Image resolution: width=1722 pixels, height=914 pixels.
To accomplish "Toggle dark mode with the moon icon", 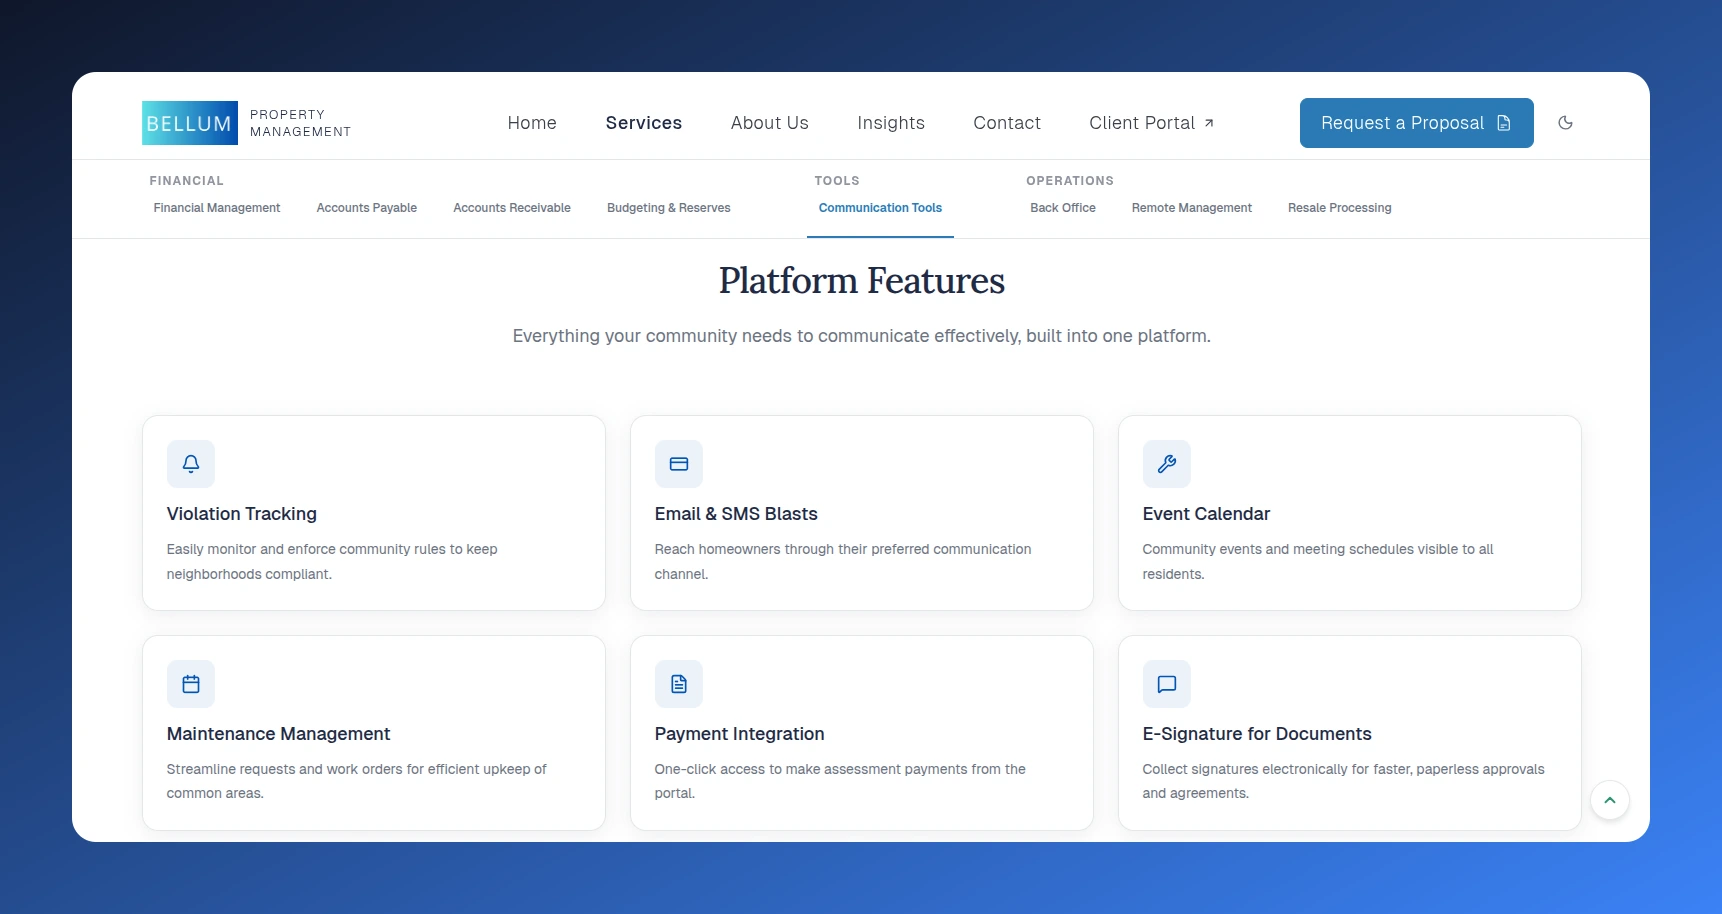I will click(x=1566, y=123).
